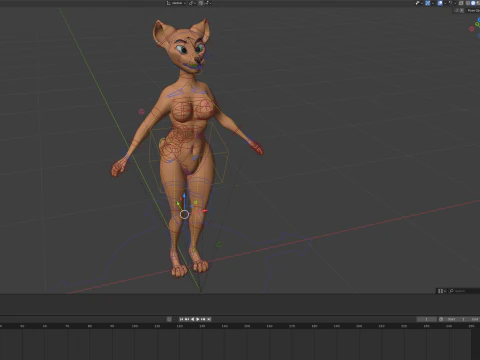Jump to the timeline end frame
480x360 pixels.
209,319
